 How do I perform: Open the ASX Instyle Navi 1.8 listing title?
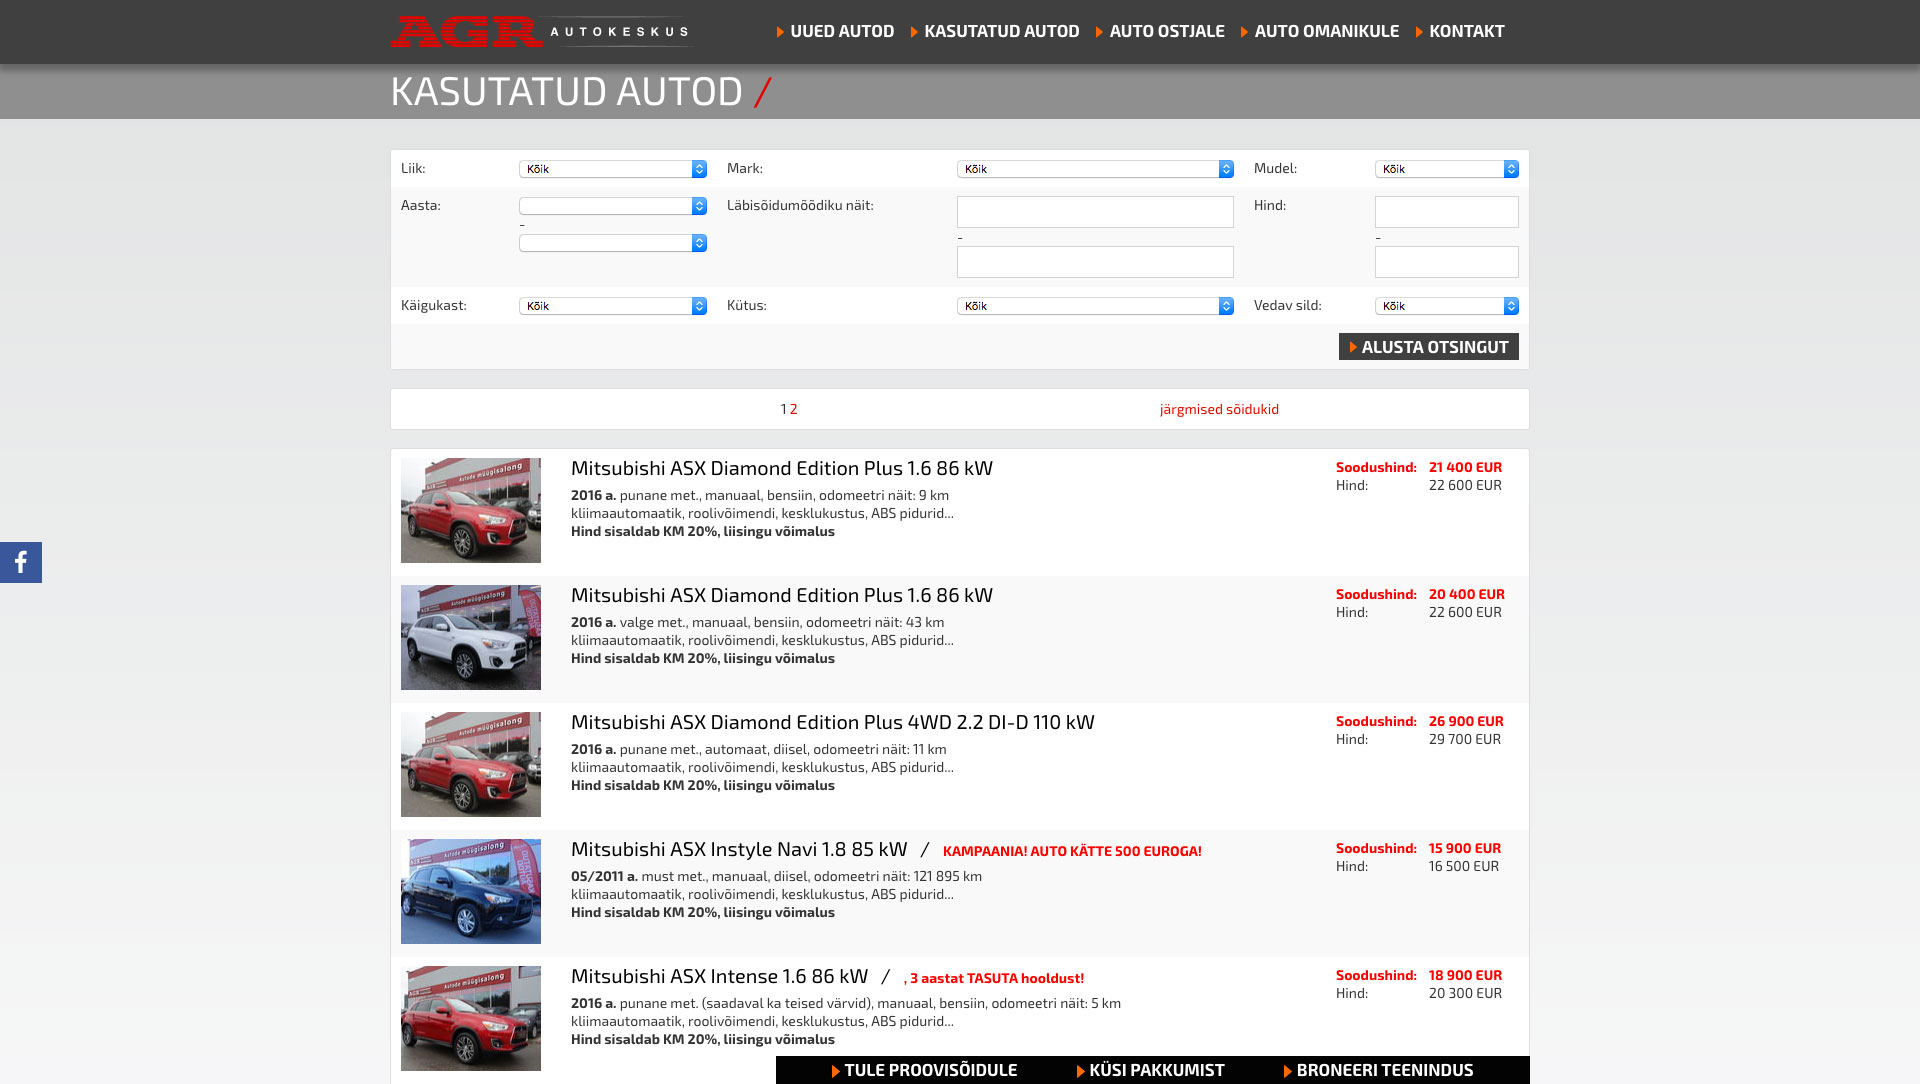(x=739, y=849)
